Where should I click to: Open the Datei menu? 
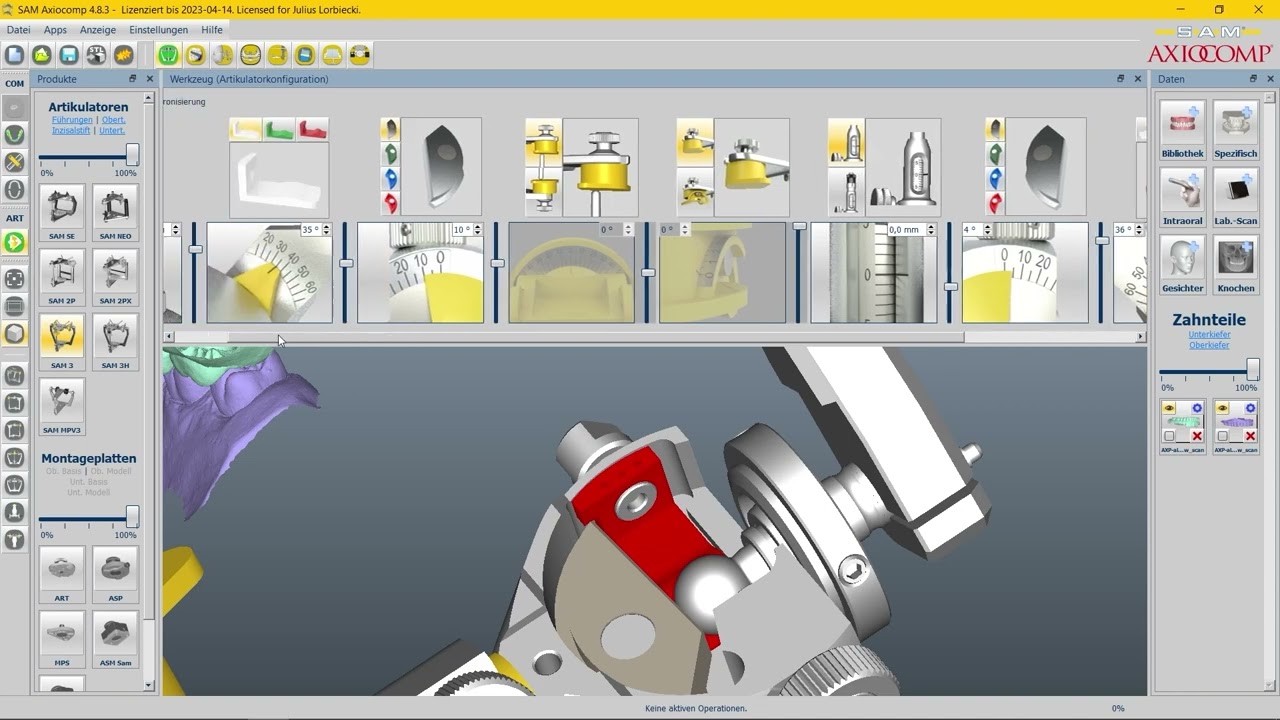pyautogui.click(x=18, y=30)
